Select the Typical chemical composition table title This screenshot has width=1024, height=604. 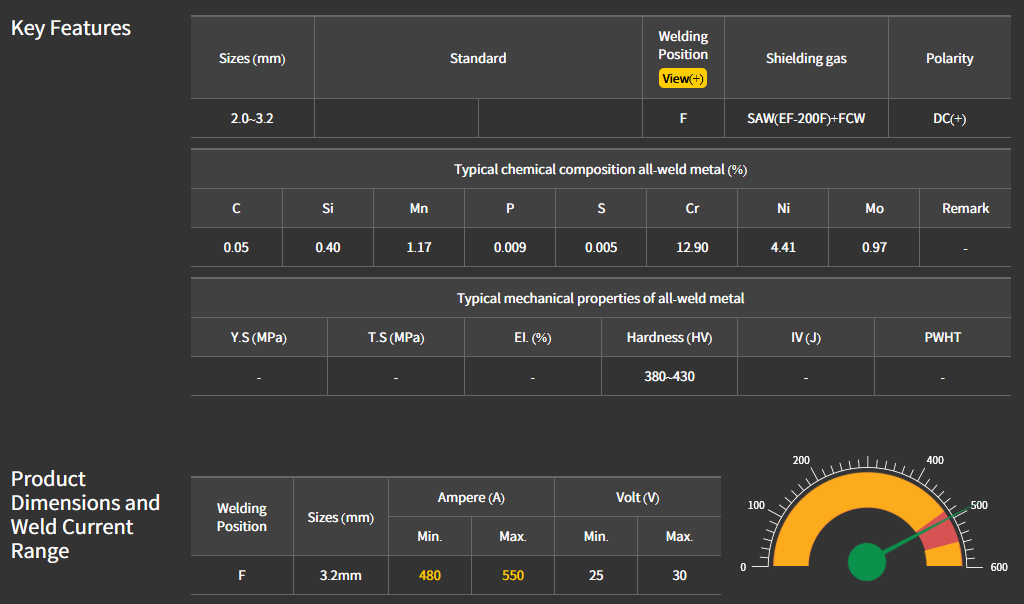[600, 169]
